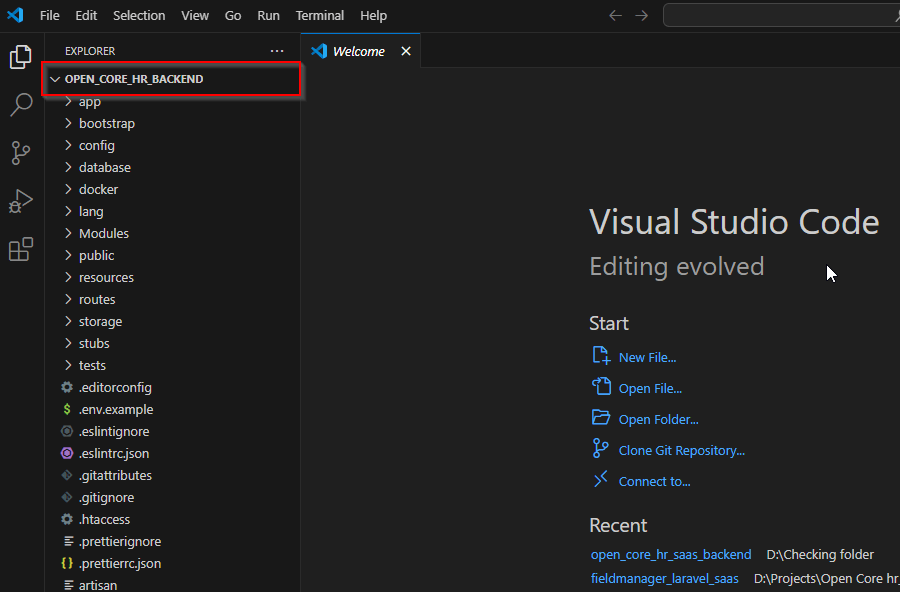Expand the tests folder

click(68, 365)
